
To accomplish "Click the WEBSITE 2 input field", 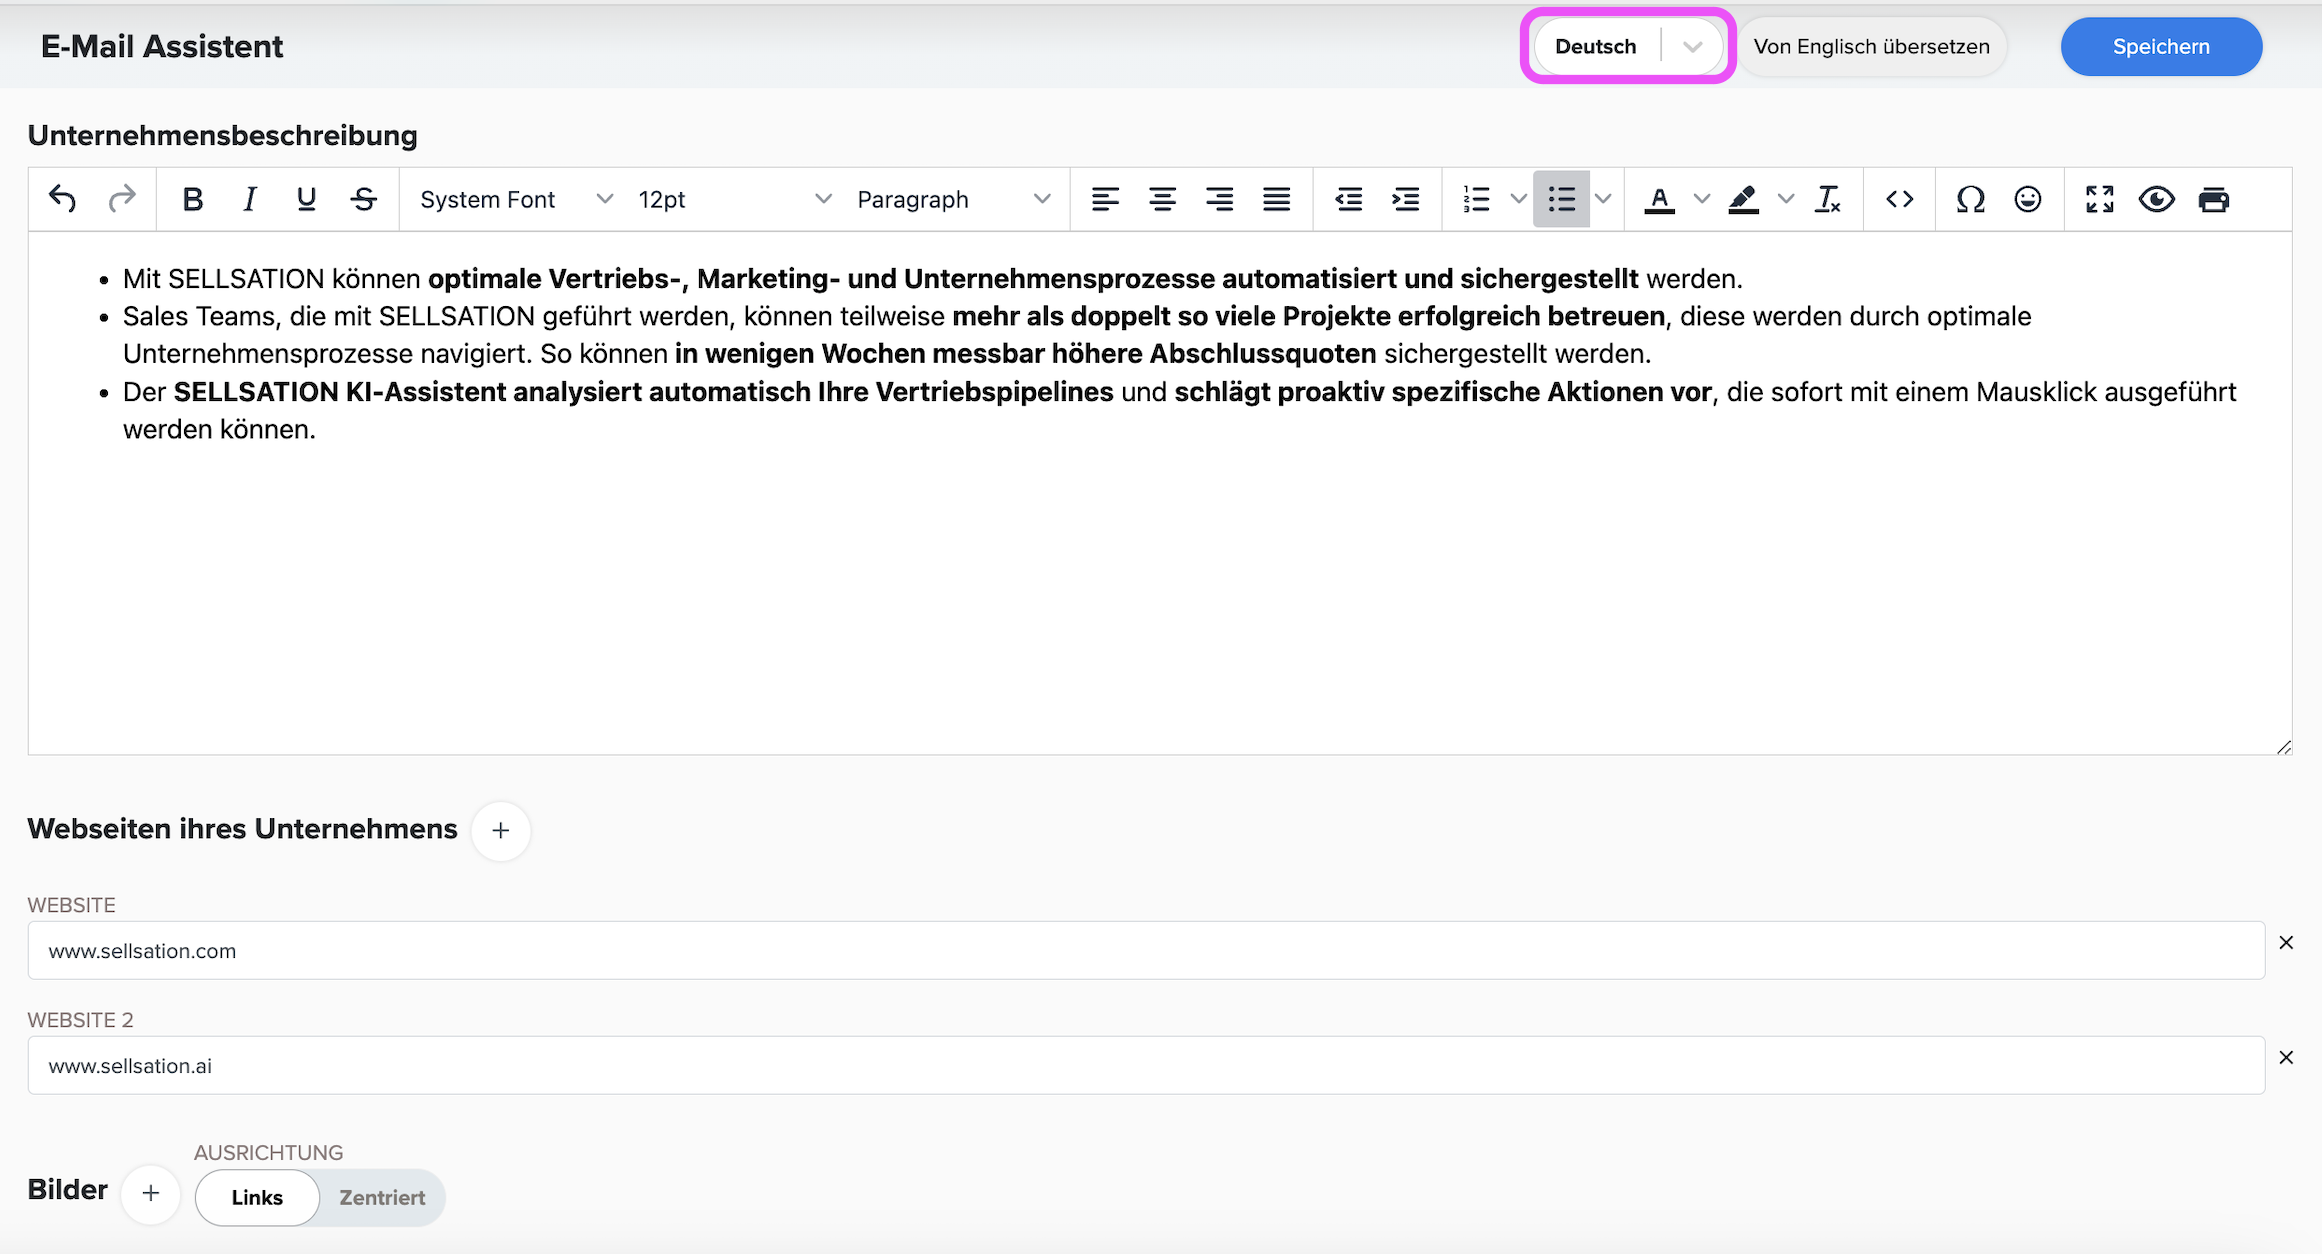I will [x=1146, y=1065].
